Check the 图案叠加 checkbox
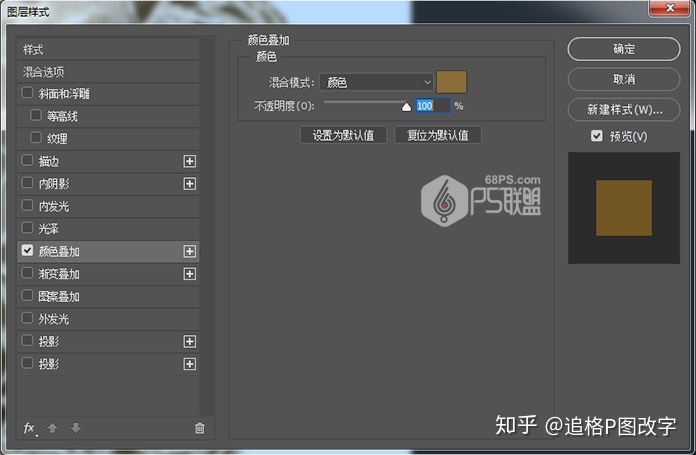Screen dimensions: 696x455 pos(28,296)
